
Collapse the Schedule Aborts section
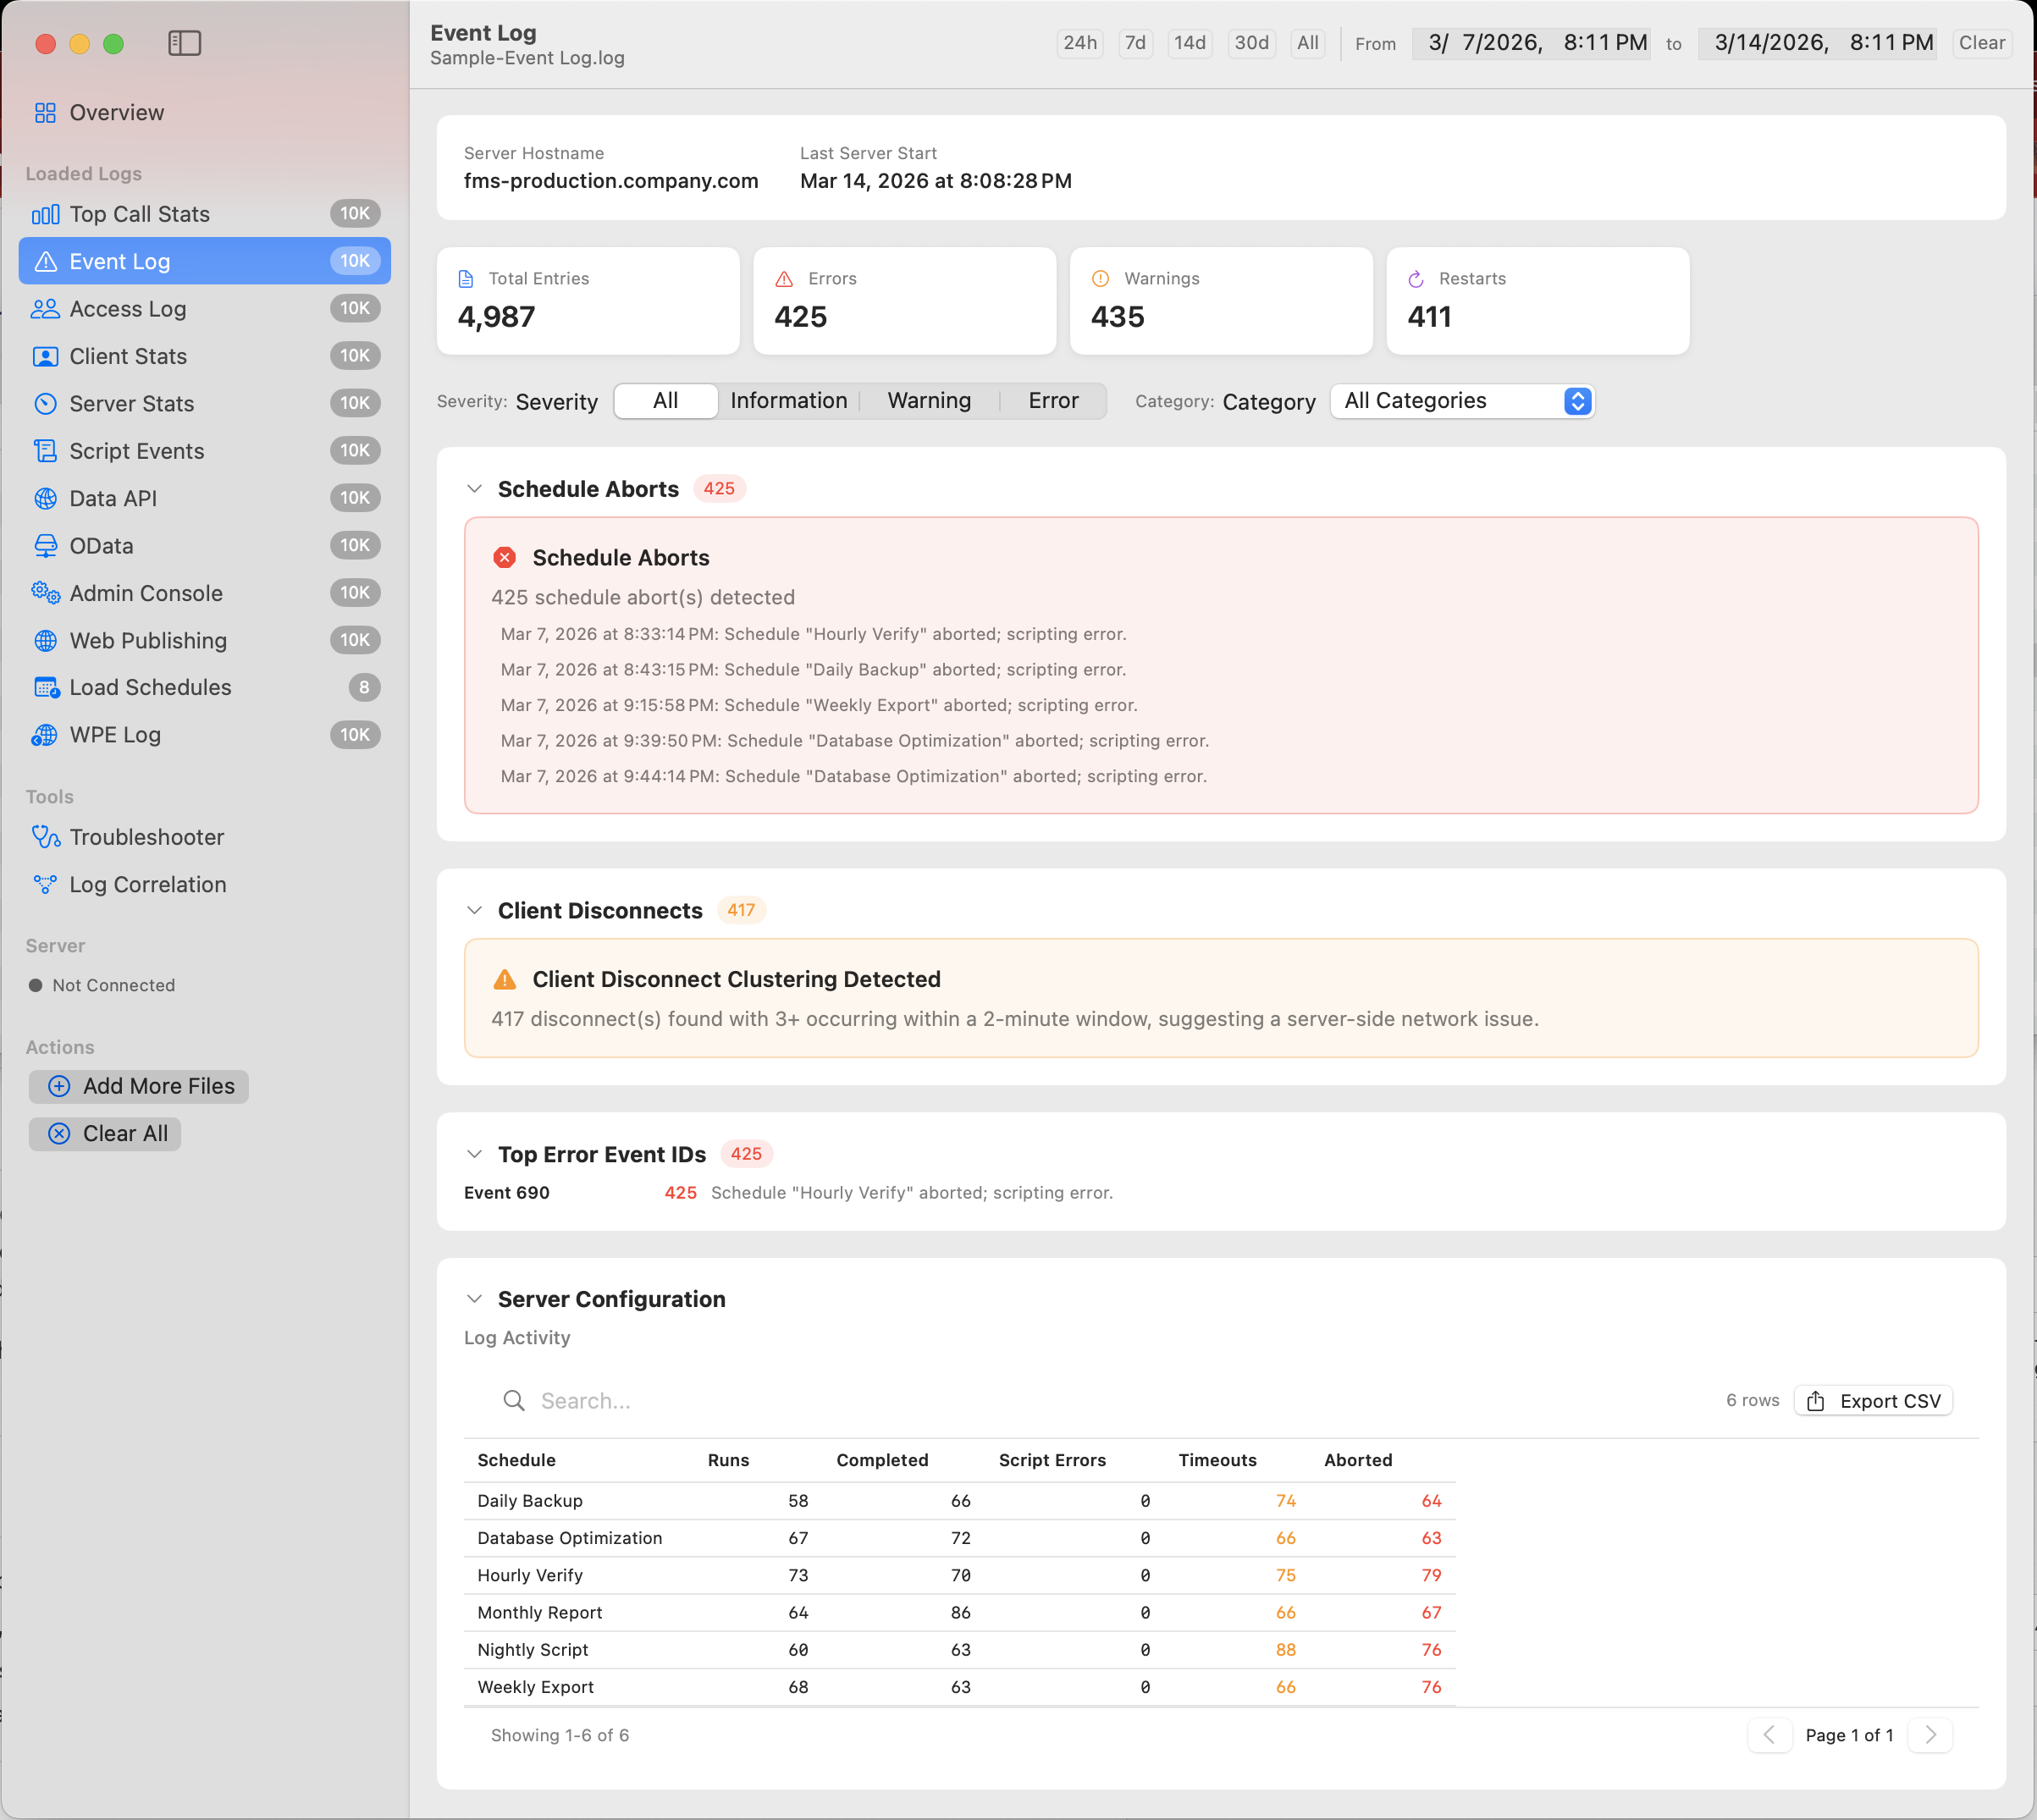coord(474,489)
